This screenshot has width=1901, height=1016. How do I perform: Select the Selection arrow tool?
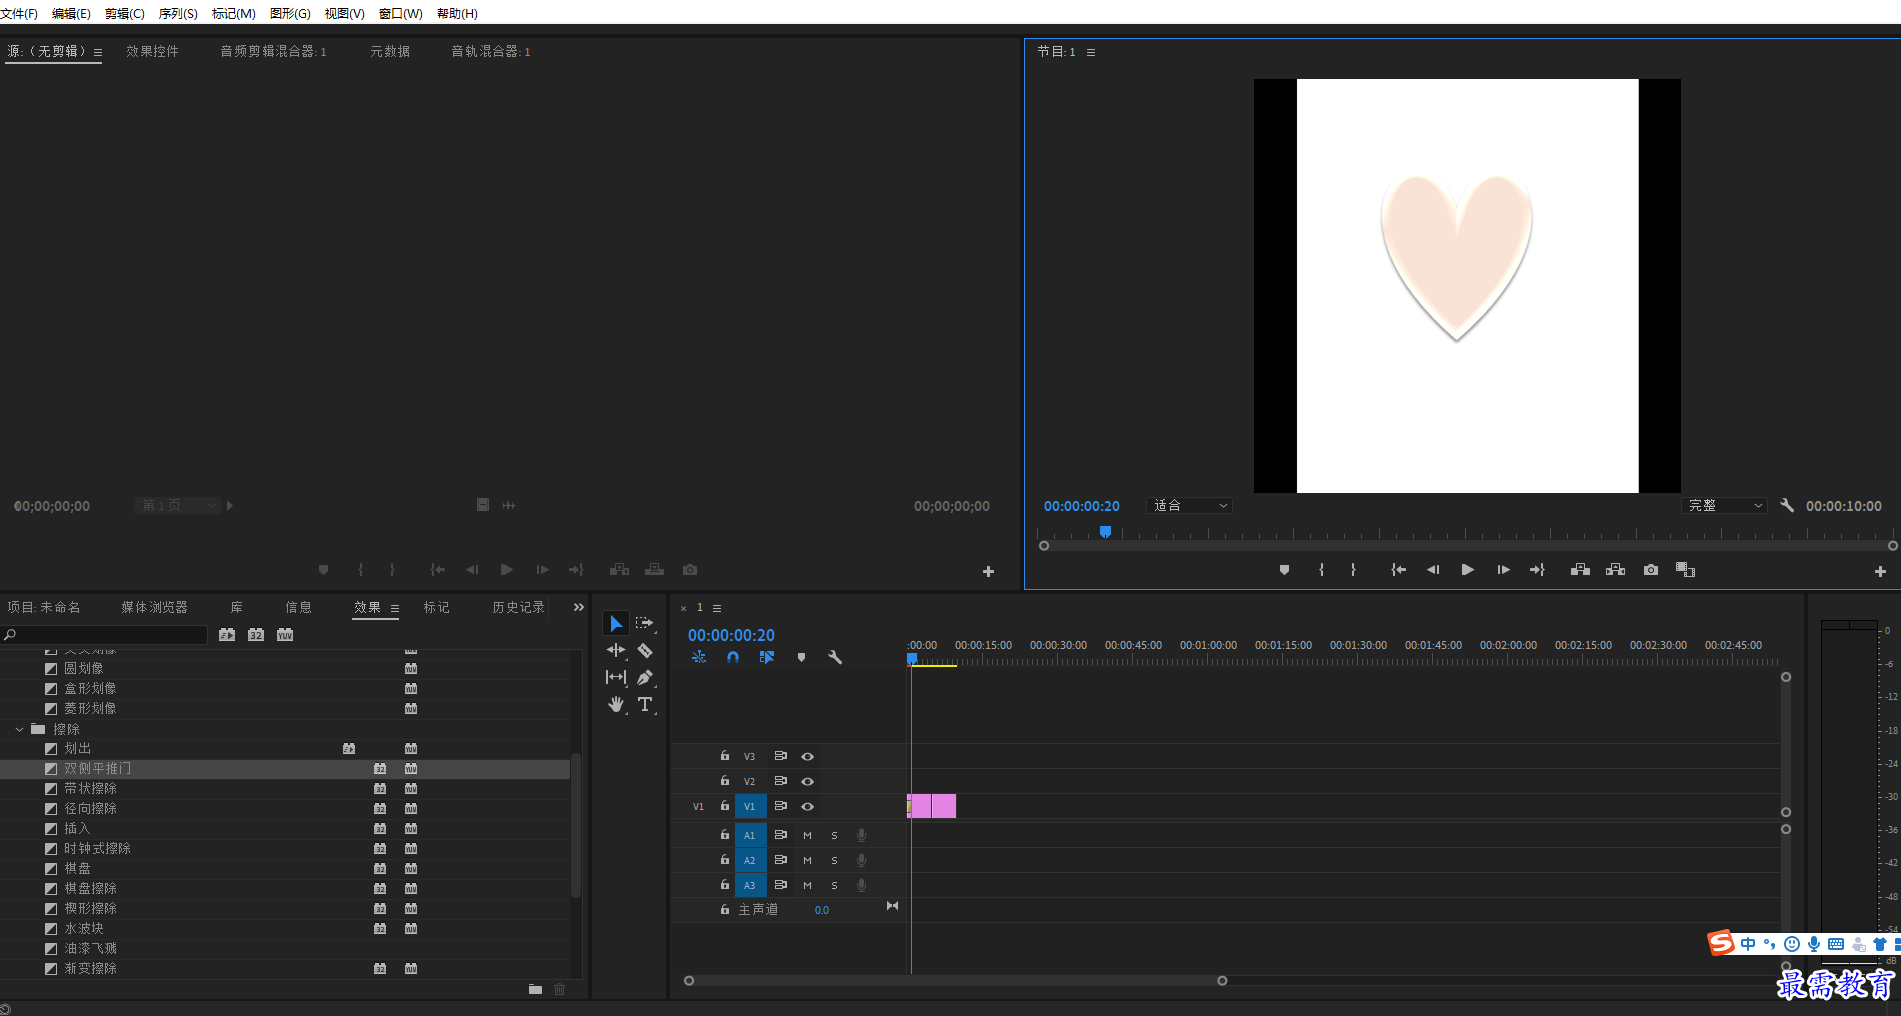(x=616, y=623)
